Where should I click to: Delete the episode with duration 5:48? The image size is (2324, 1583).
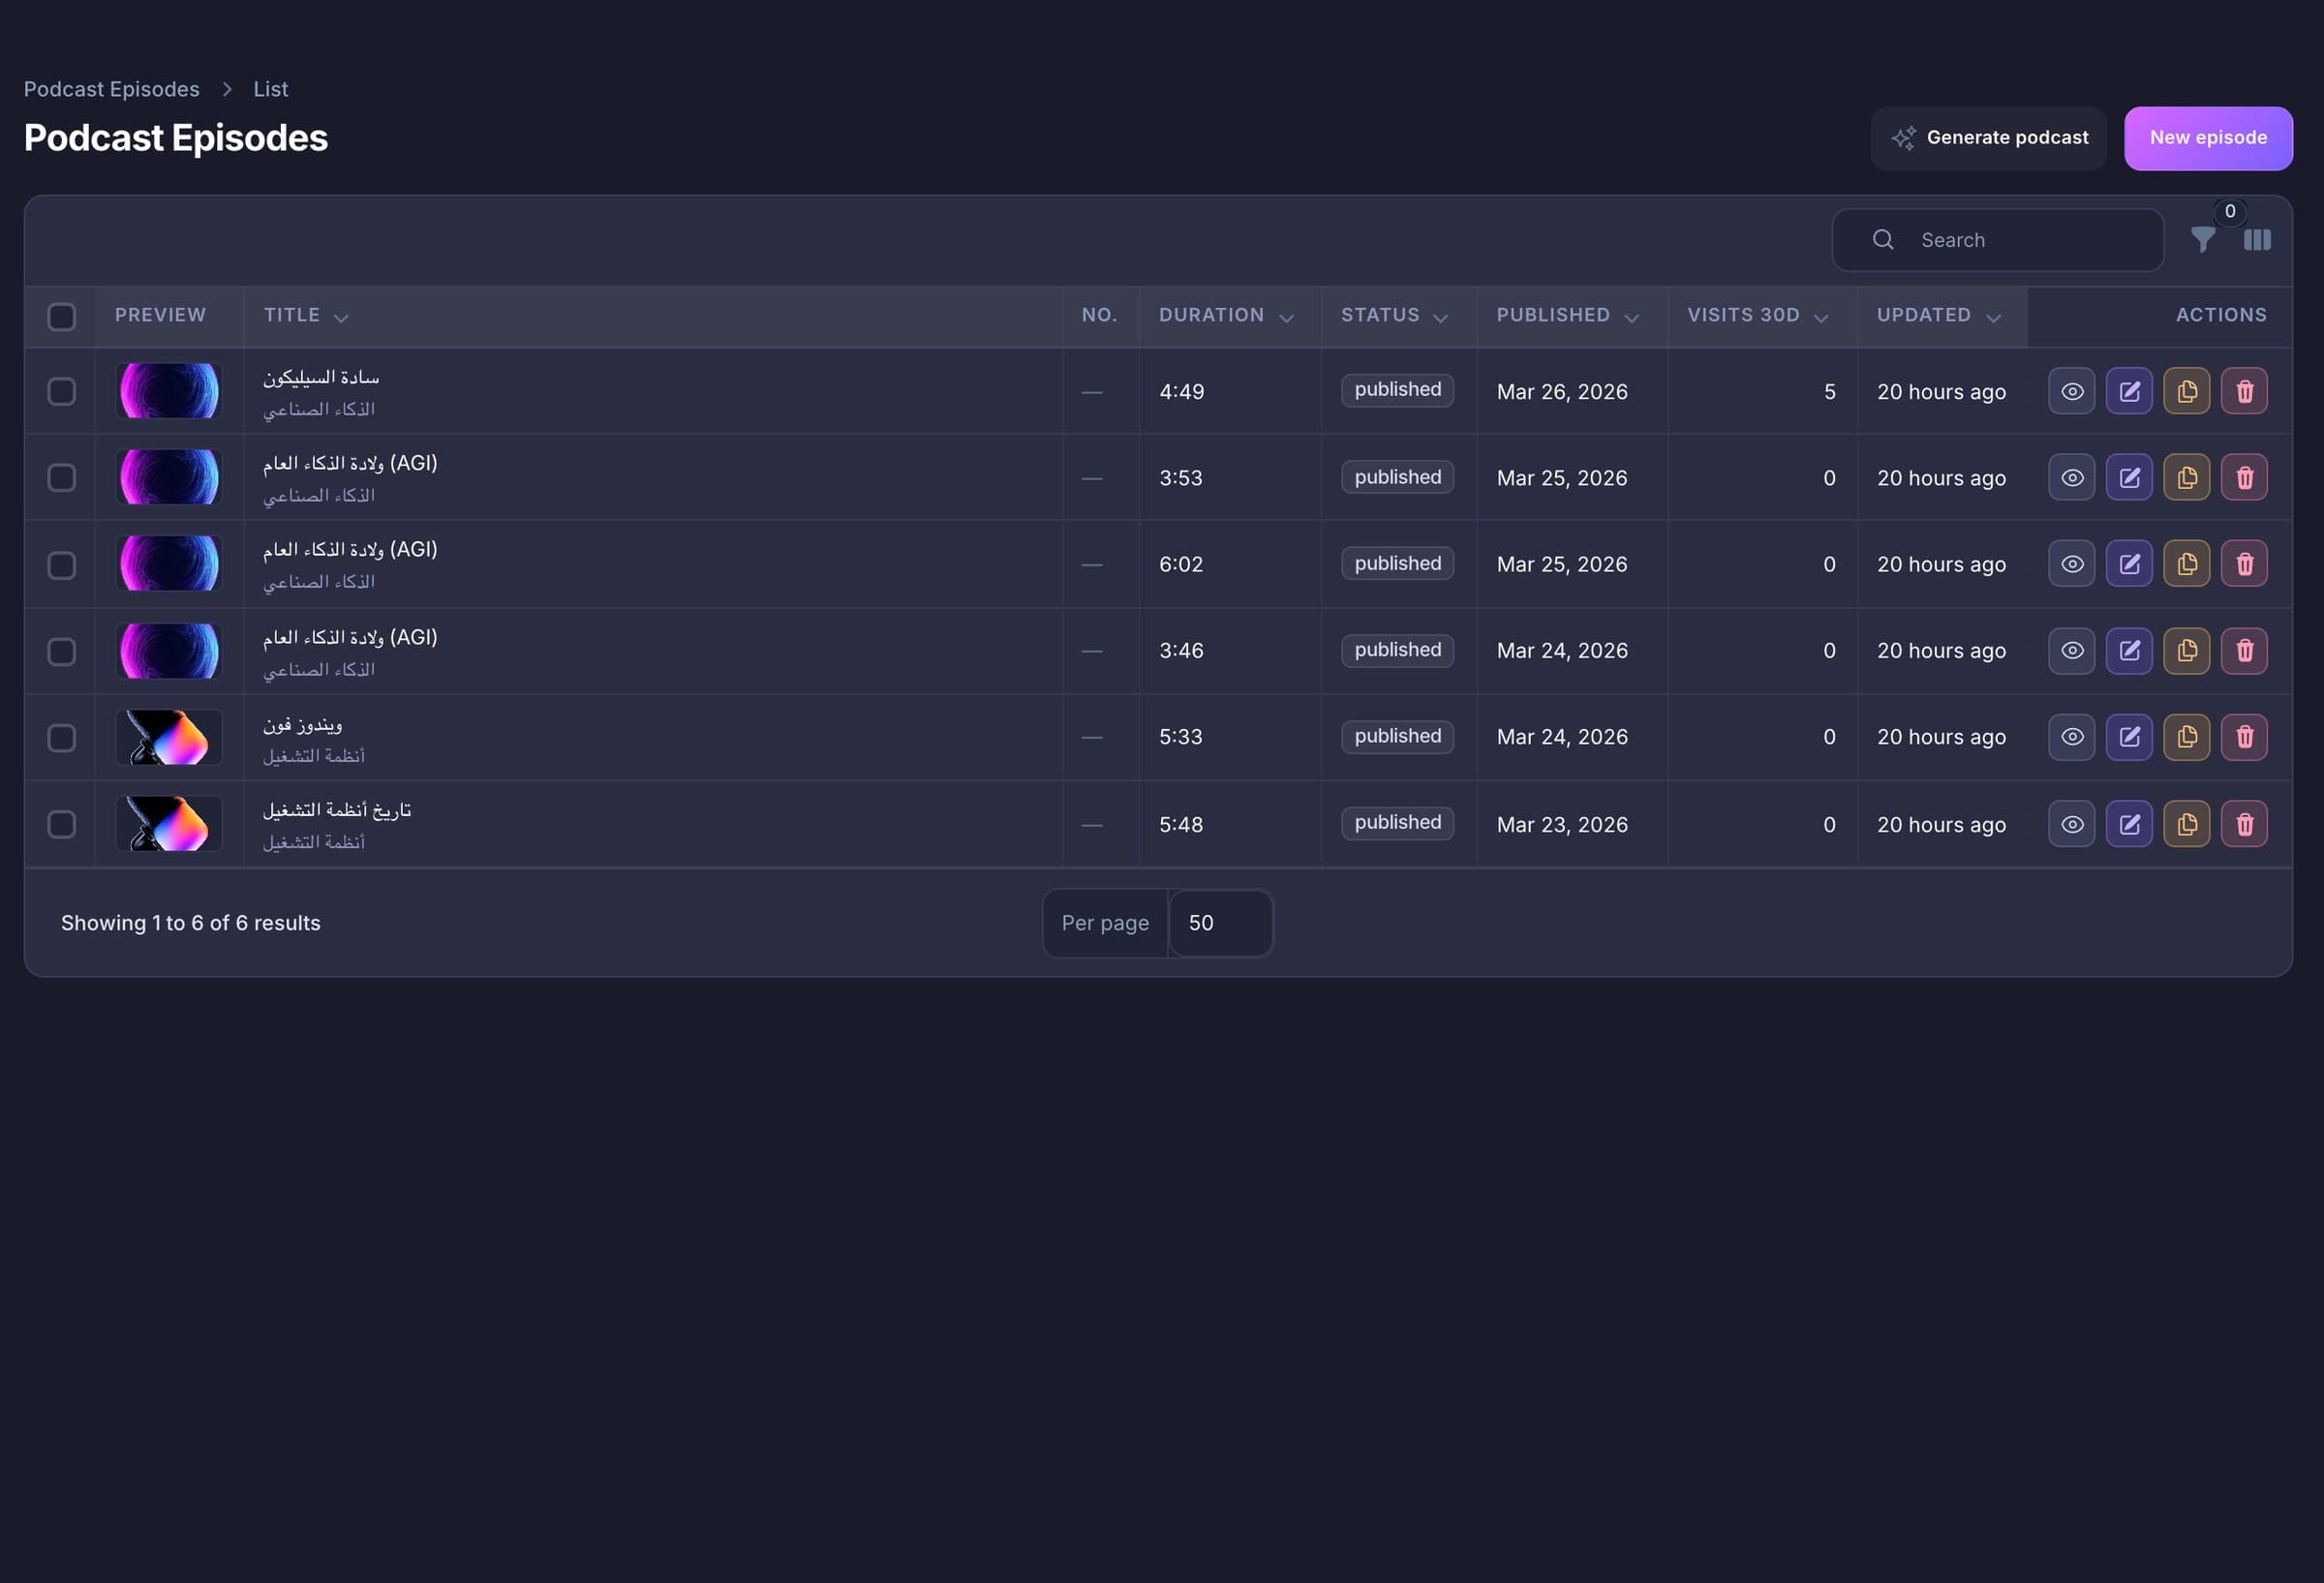click(x=2244, y=824)
